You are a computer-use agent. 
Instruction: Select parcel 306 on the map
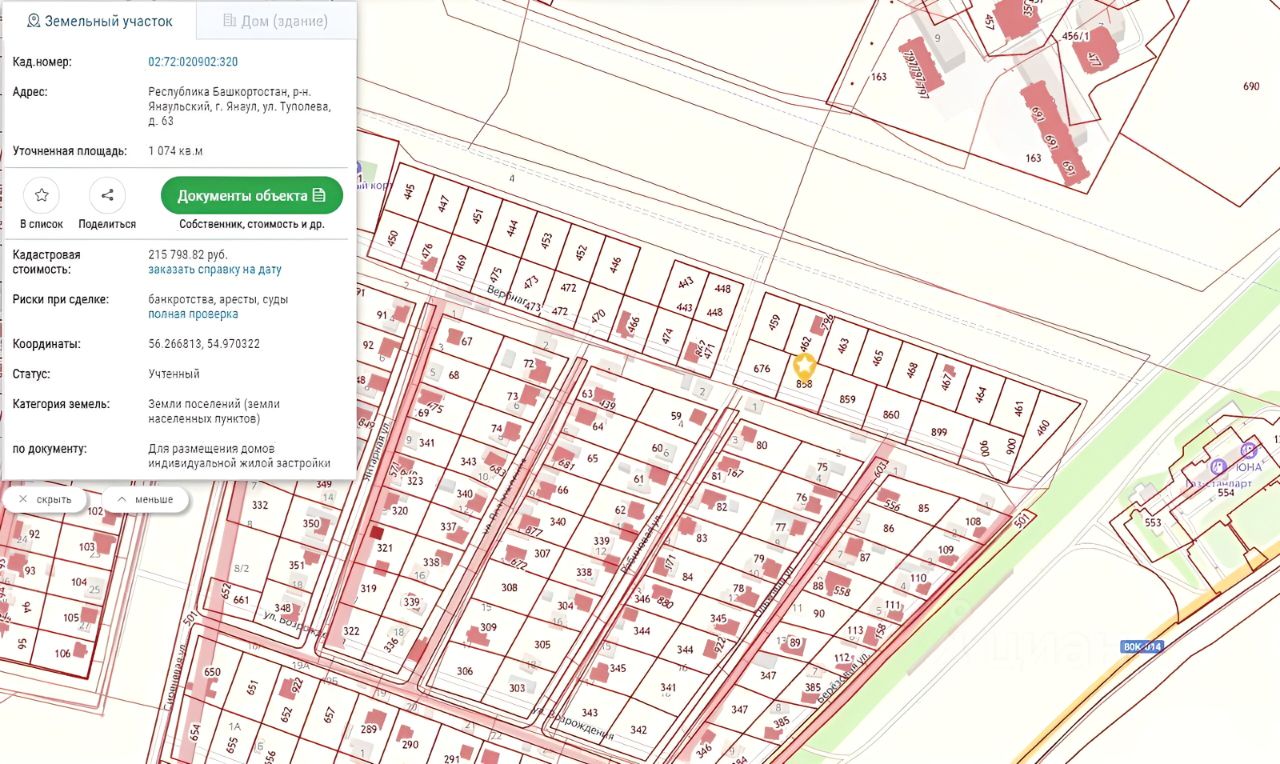464,671
